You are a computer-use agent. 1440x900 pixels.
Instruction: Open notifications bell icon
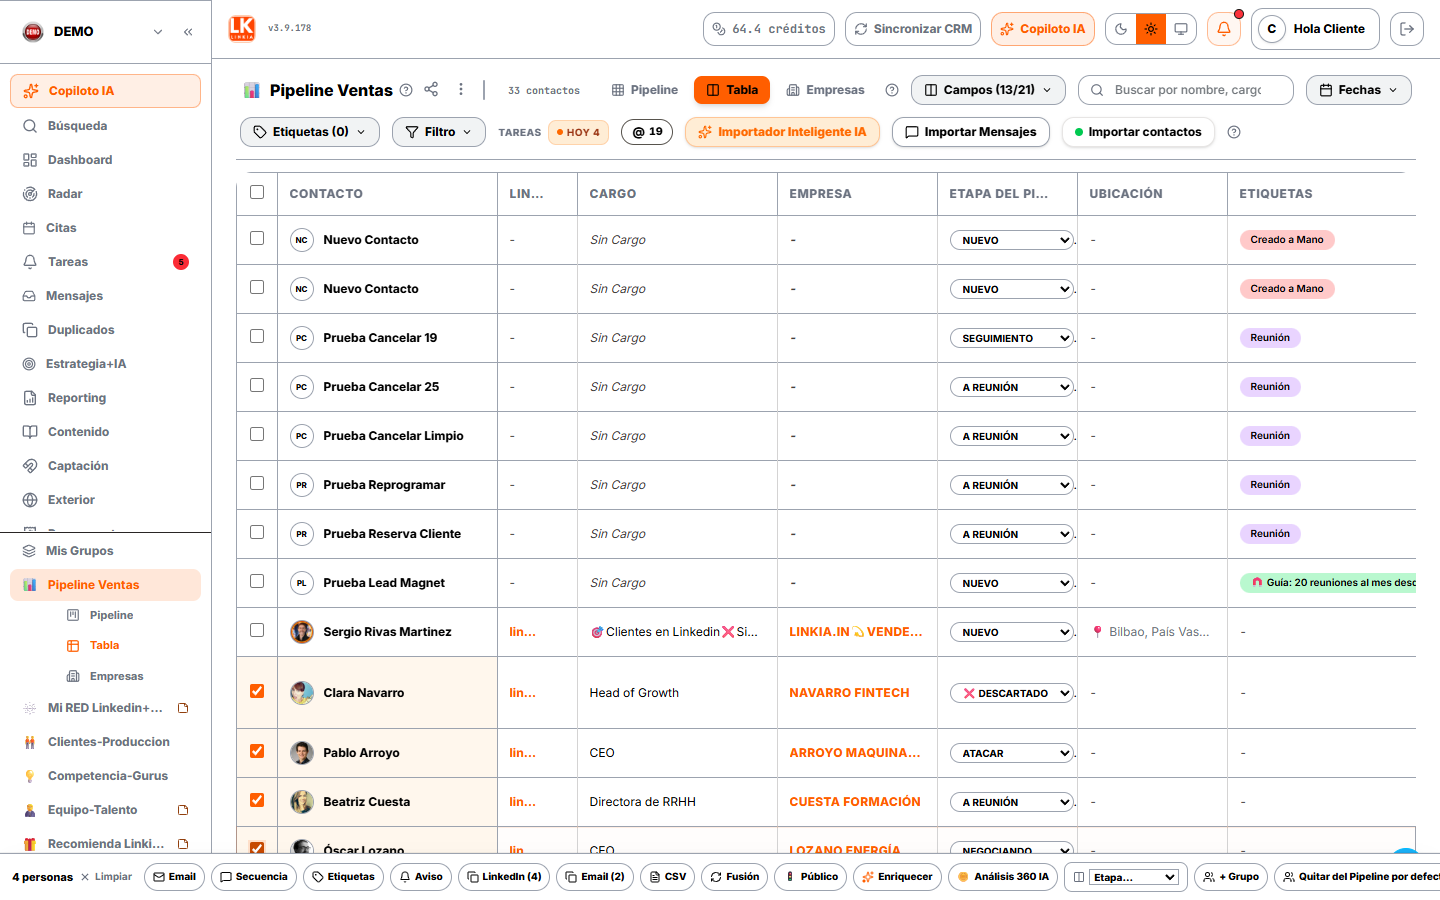pyautogui.click(x=1224, y=29)
